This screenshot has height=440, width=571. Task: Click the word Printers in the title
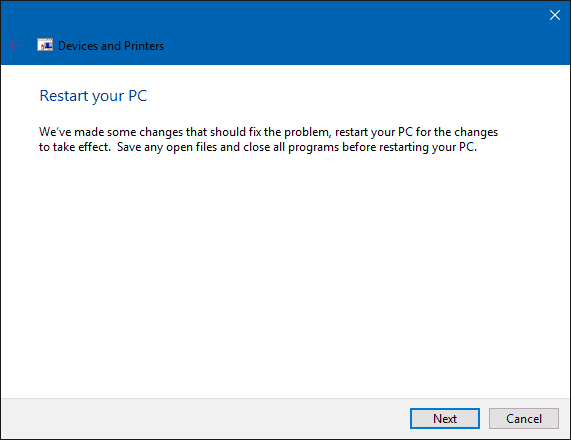[x=144, y=46]
